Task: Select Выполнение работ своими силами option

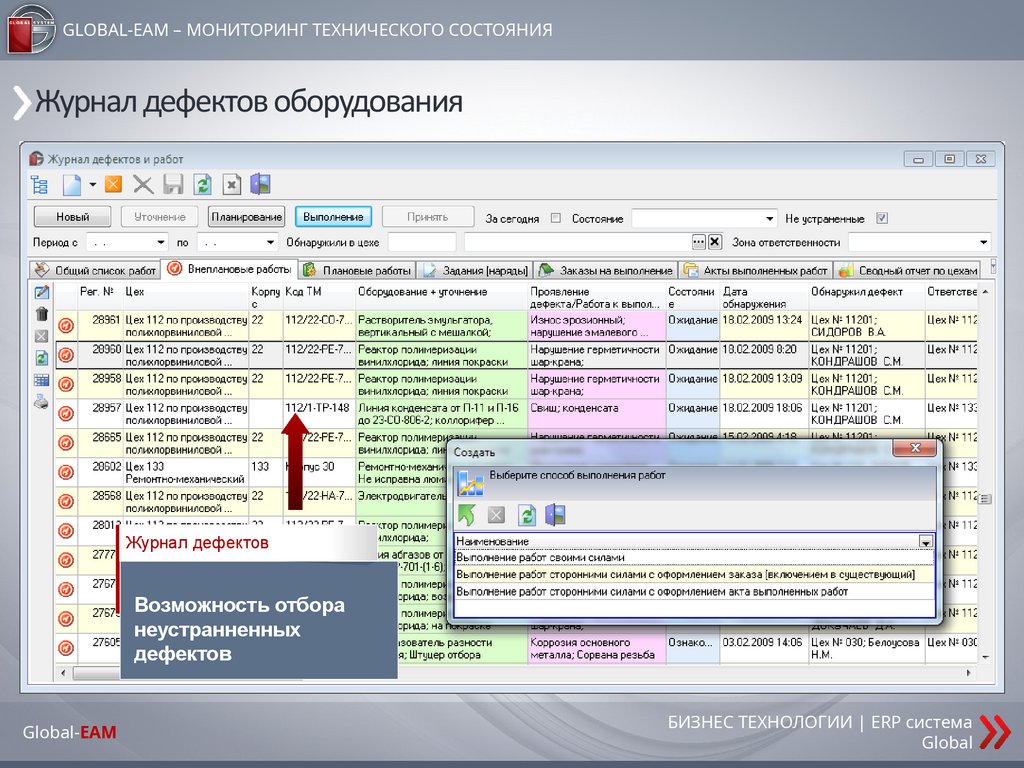Action: 694,558
